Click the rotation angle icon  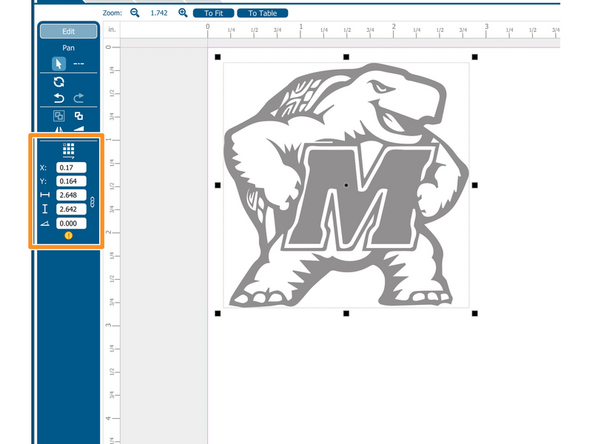click(x=45, y=224)
